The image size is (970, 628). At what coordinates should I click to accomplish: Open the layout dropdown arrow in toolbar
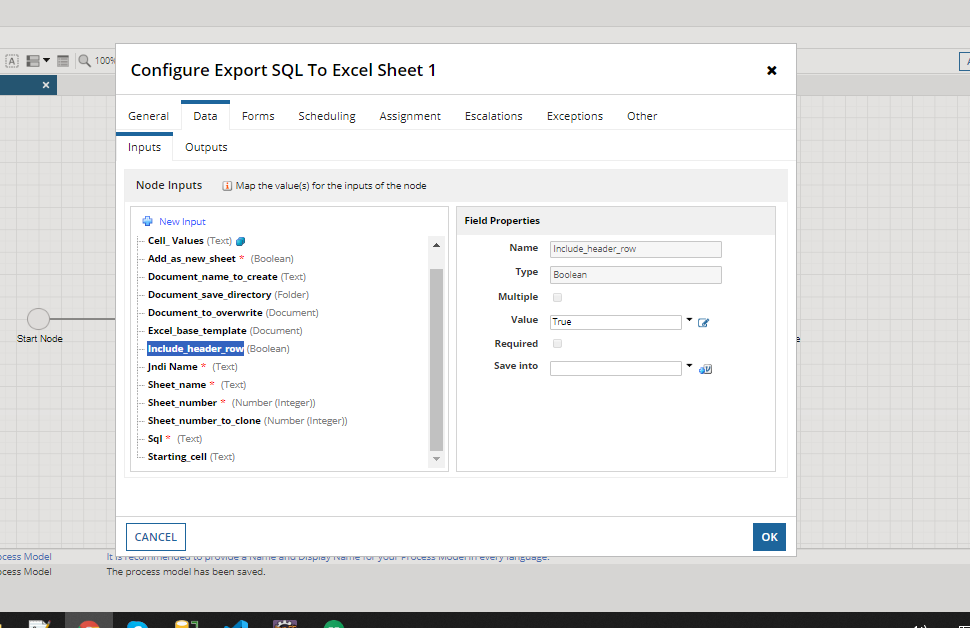click(x=46, y=60)
